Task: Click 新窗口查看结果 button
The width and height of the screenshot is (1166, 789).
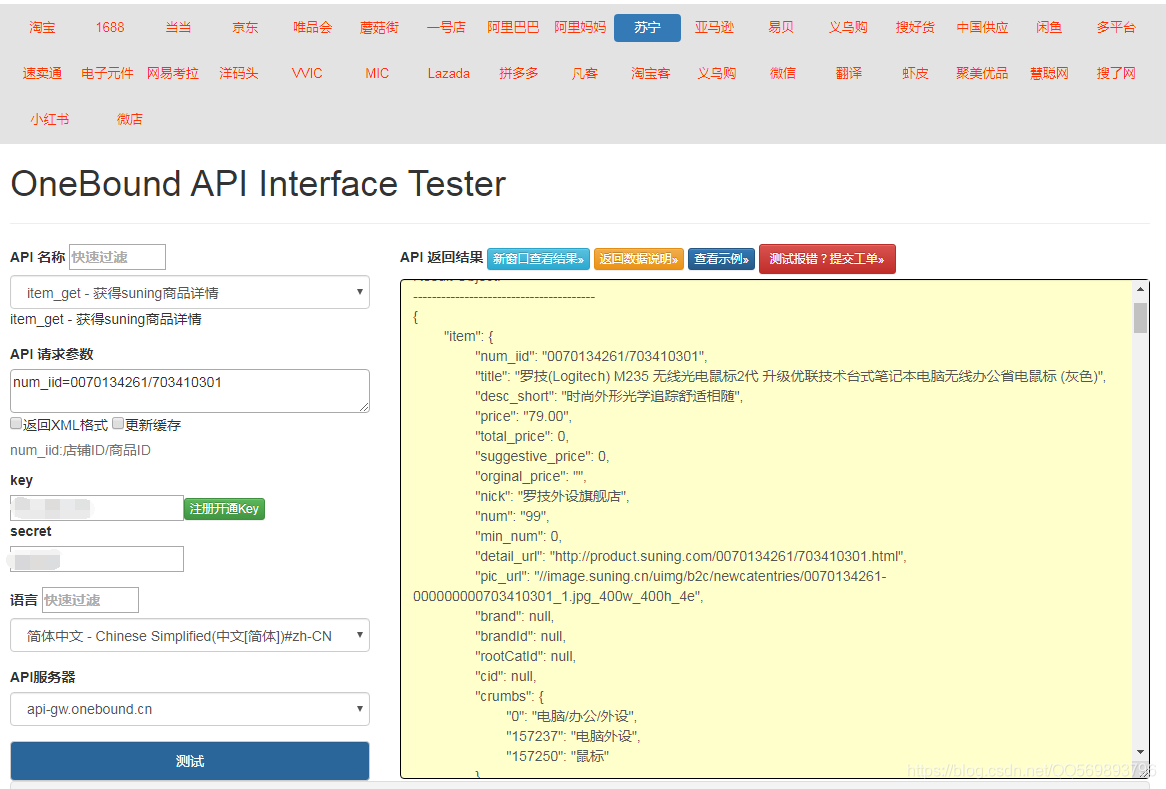Action: click(x=538, y=259)
